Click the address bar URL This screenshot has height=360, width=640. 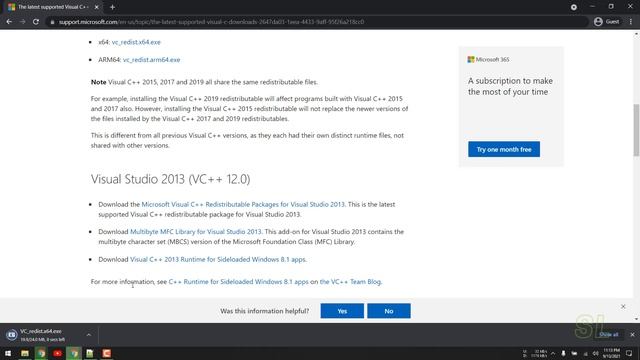[211, 22]
